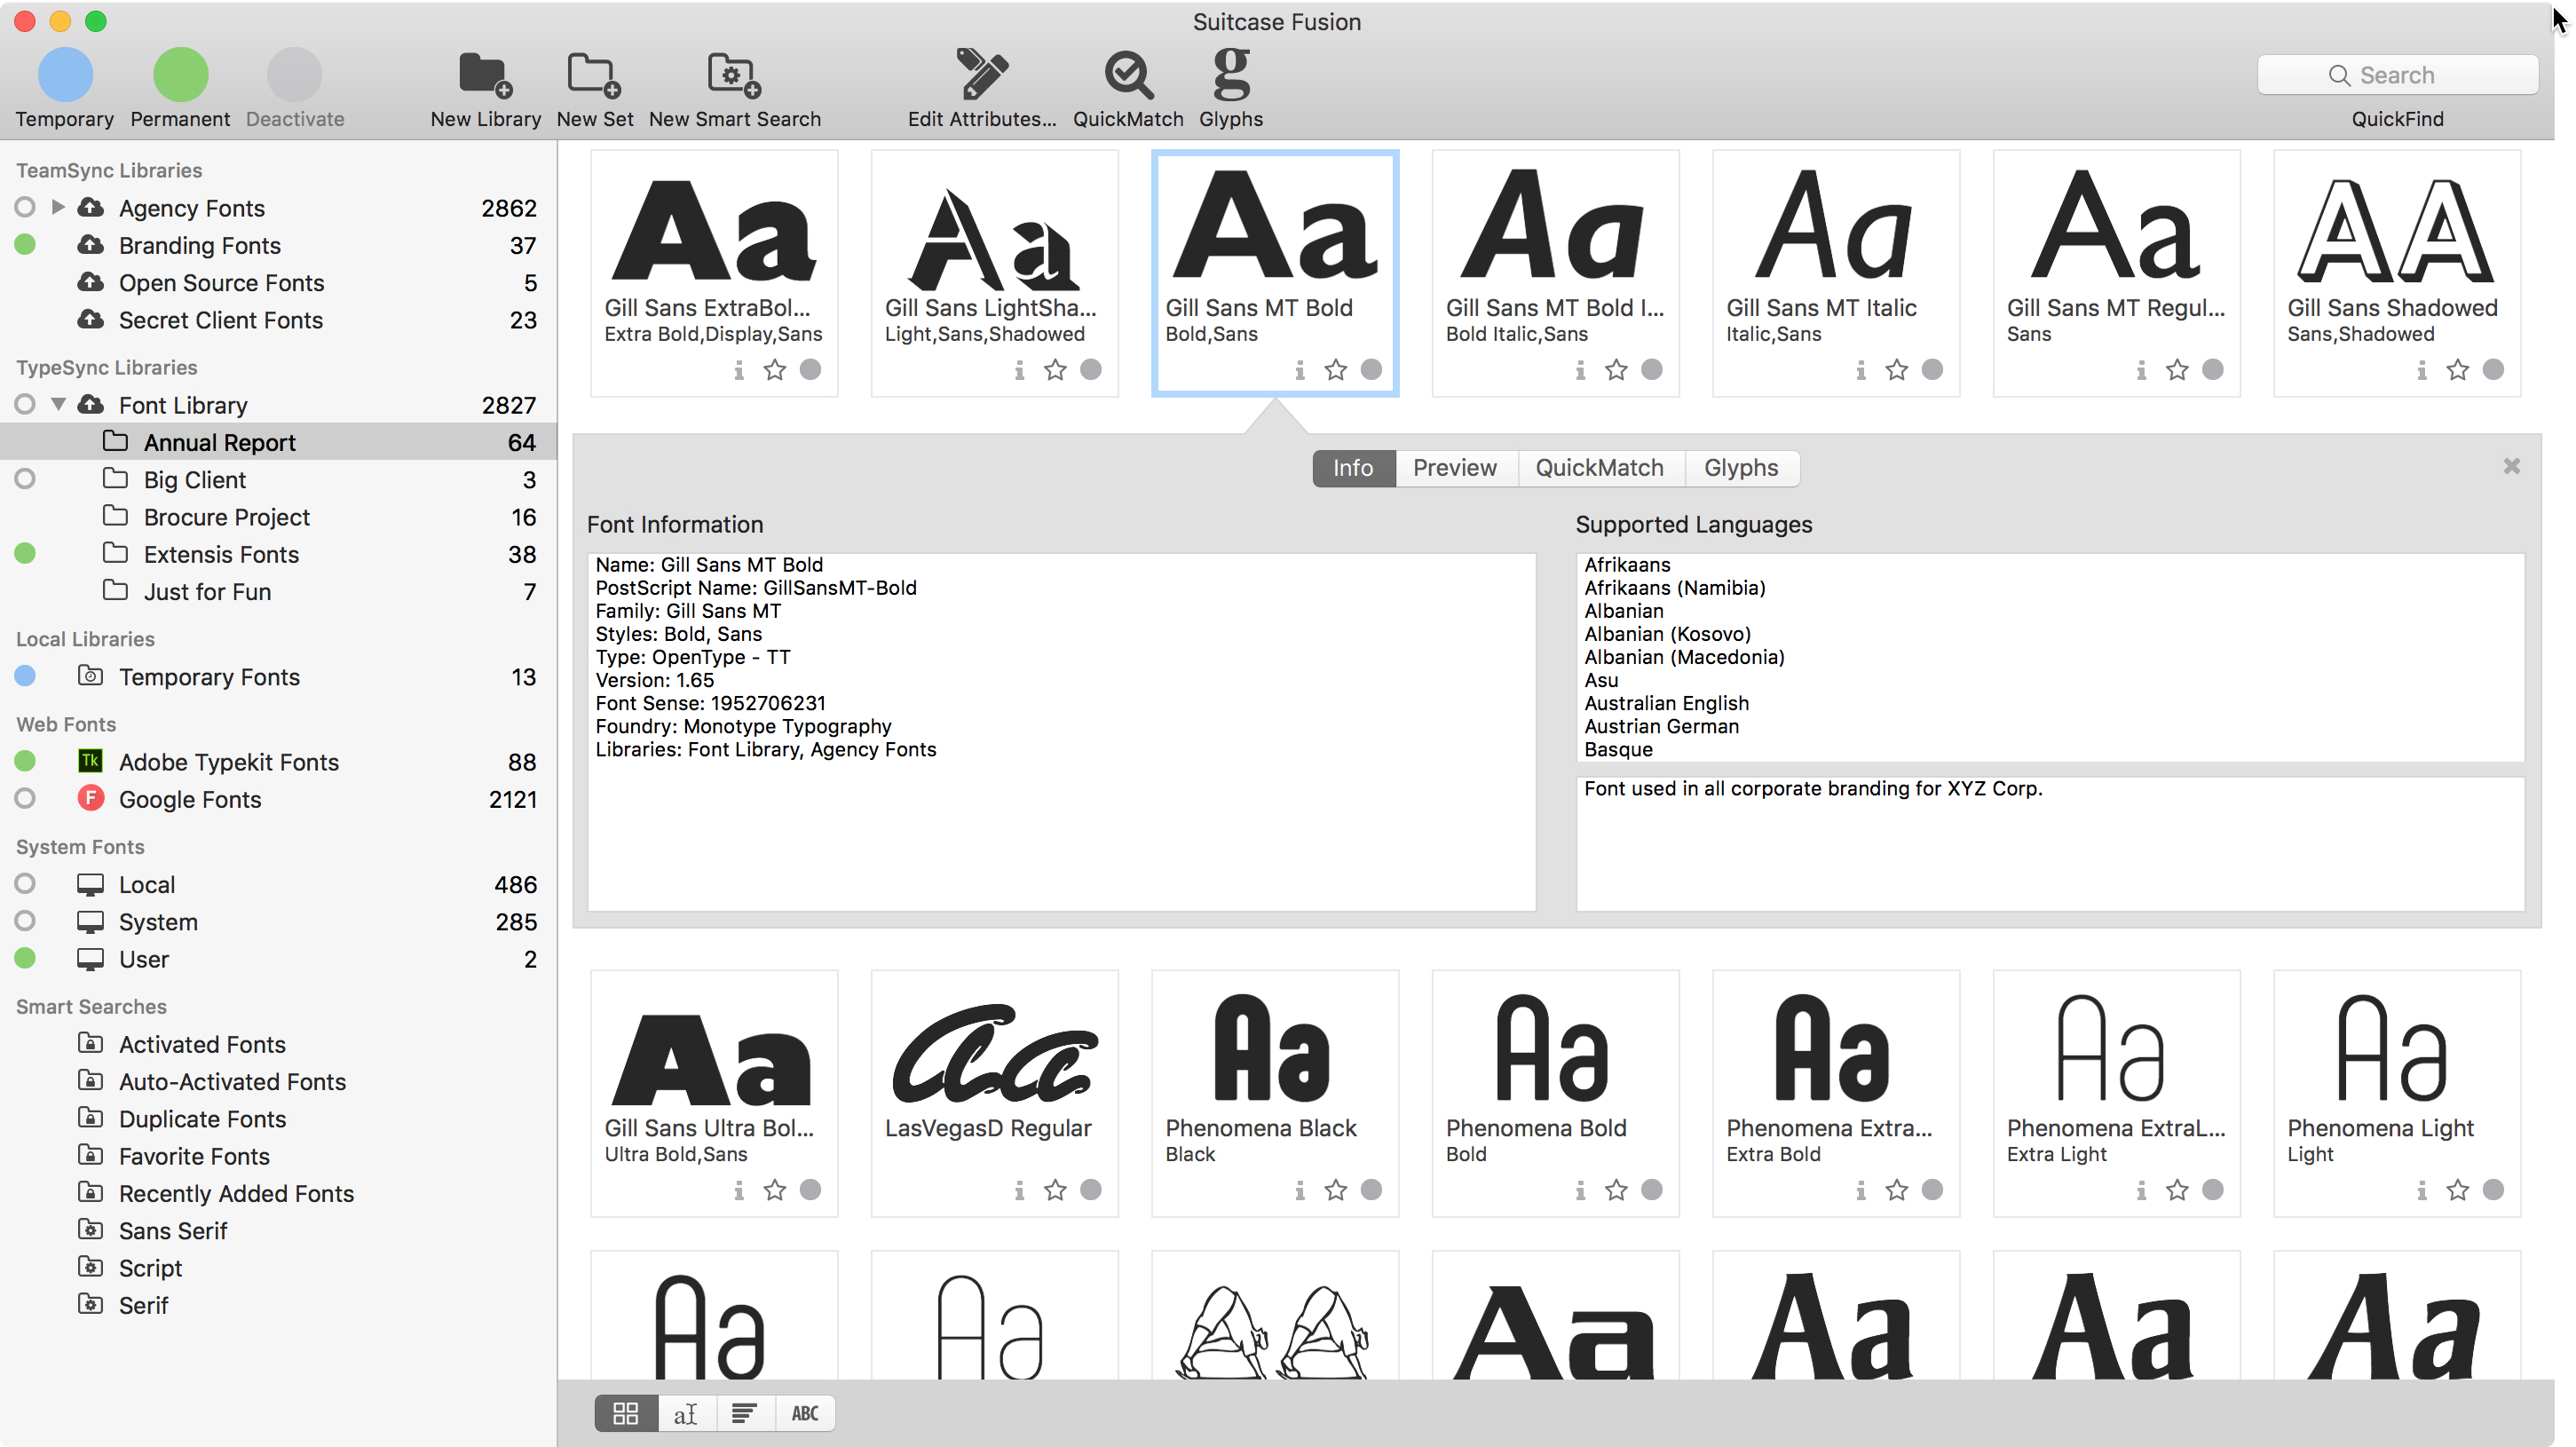Favorite Gill Sans MT Bold with star
This screenshot has height=1447, width=2576.
pyautogui.click(x=1335, y=370)
